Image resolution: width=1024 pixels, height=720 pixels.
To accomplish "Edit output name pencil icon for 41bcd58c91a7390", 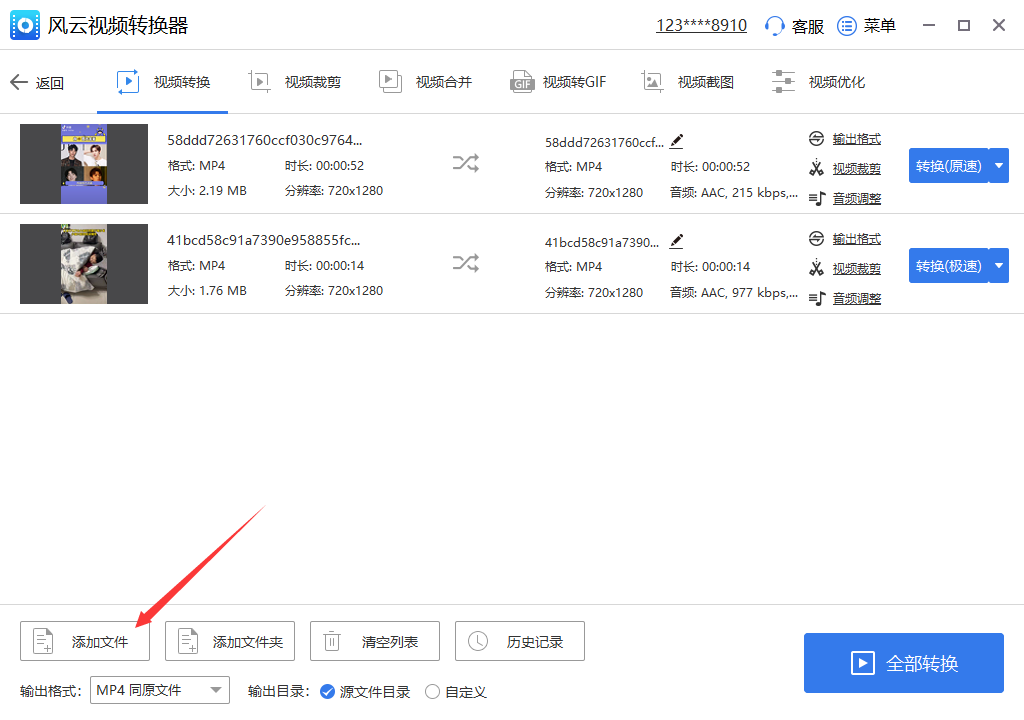I will tap(677, 241).
